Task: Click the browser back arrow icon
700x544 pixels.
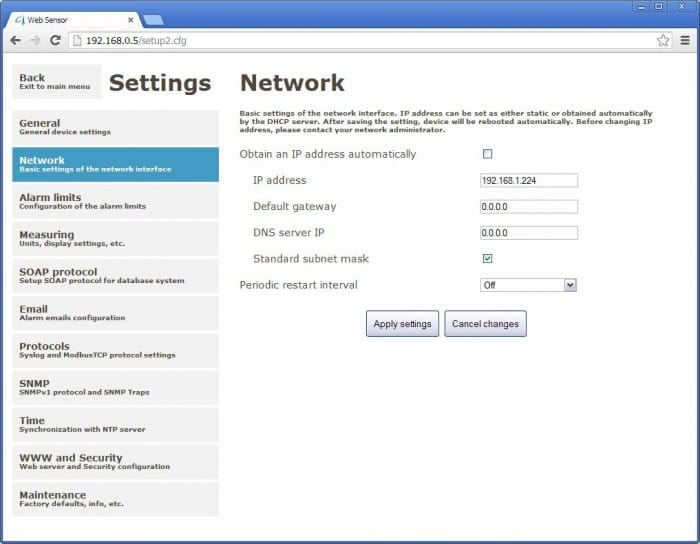Action: pyautogui.click(x=15, y=40)
